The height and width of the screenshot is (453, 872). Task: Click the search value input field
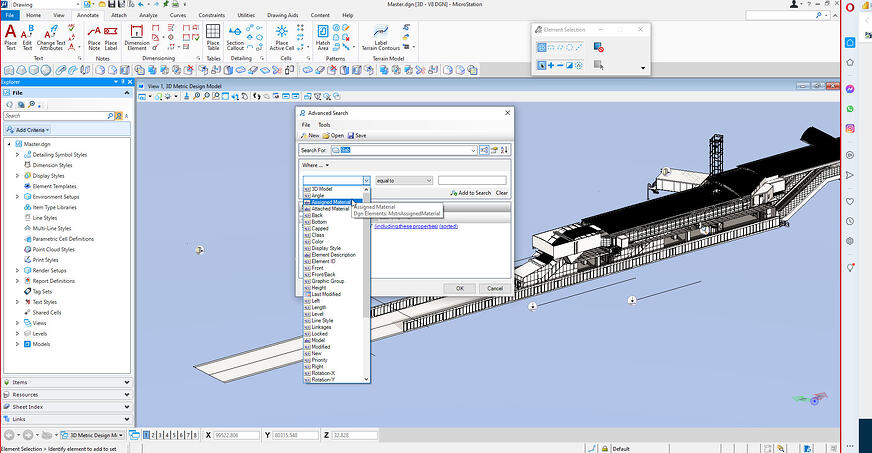[472, 181]
